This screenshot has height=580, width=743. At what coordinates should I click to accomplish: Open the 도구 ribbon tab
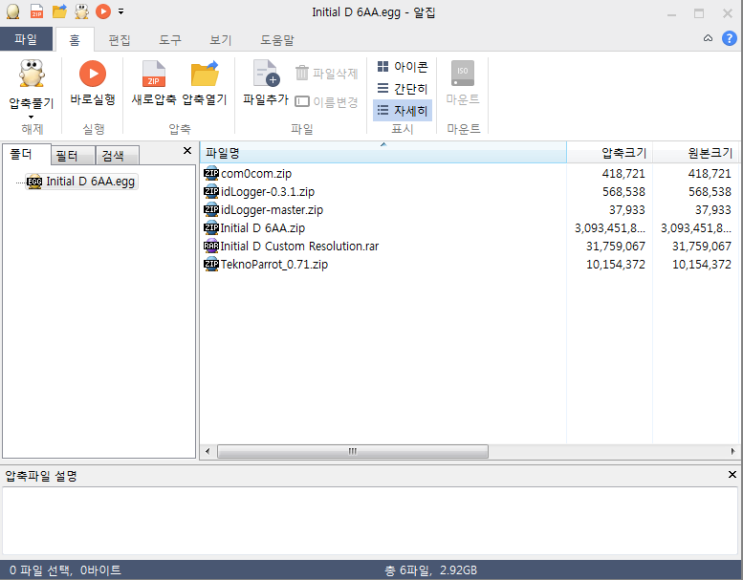coord(170,40)
